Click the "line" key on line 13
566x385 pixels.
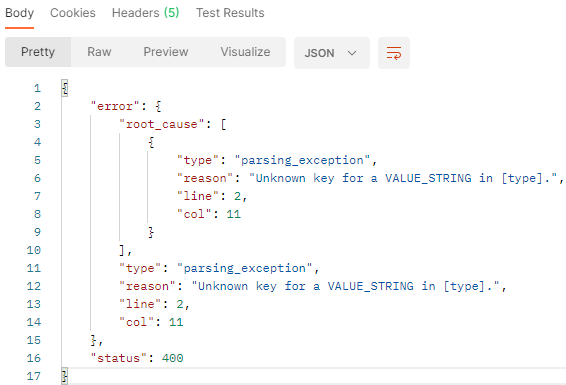pos(140,304)
